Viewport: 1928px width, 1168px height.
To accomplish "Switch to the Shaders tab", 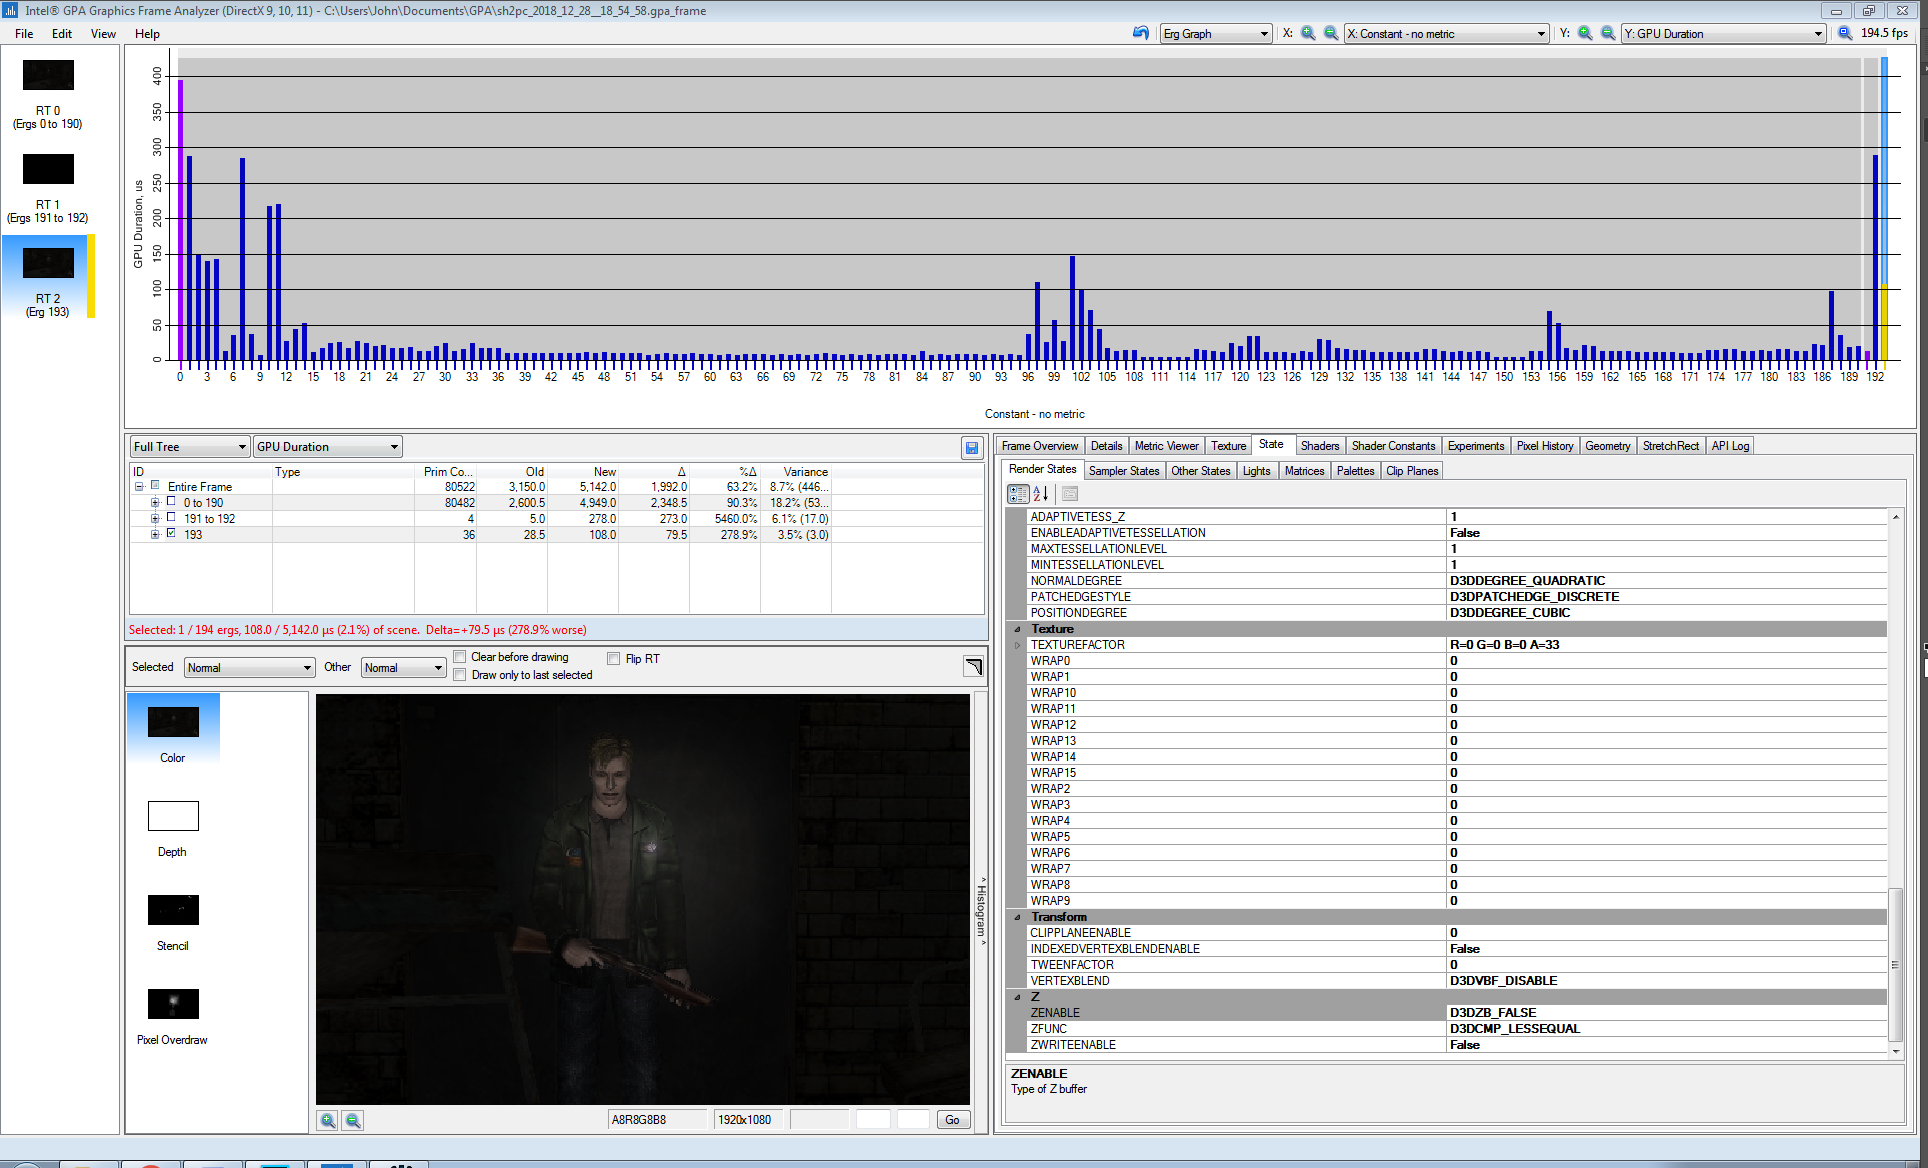I will pos(1319,446).
